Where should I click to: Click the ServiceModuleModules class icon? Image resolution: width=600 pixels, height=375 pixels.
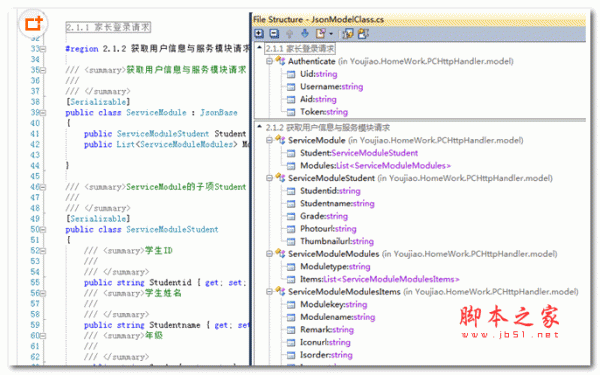[x=280, y=254]
